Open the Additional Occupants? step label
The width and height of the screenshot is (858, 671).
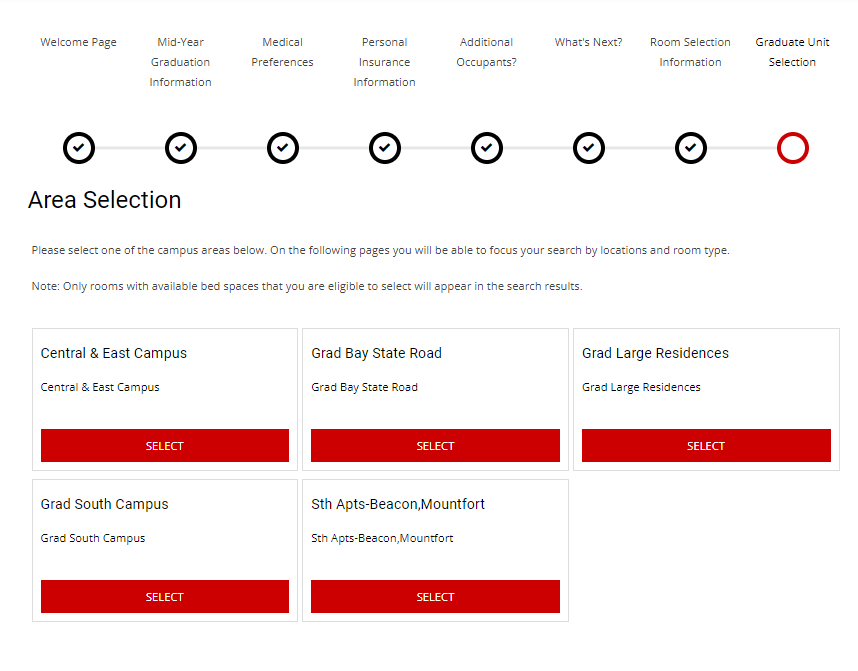click(x=487, y=52)
